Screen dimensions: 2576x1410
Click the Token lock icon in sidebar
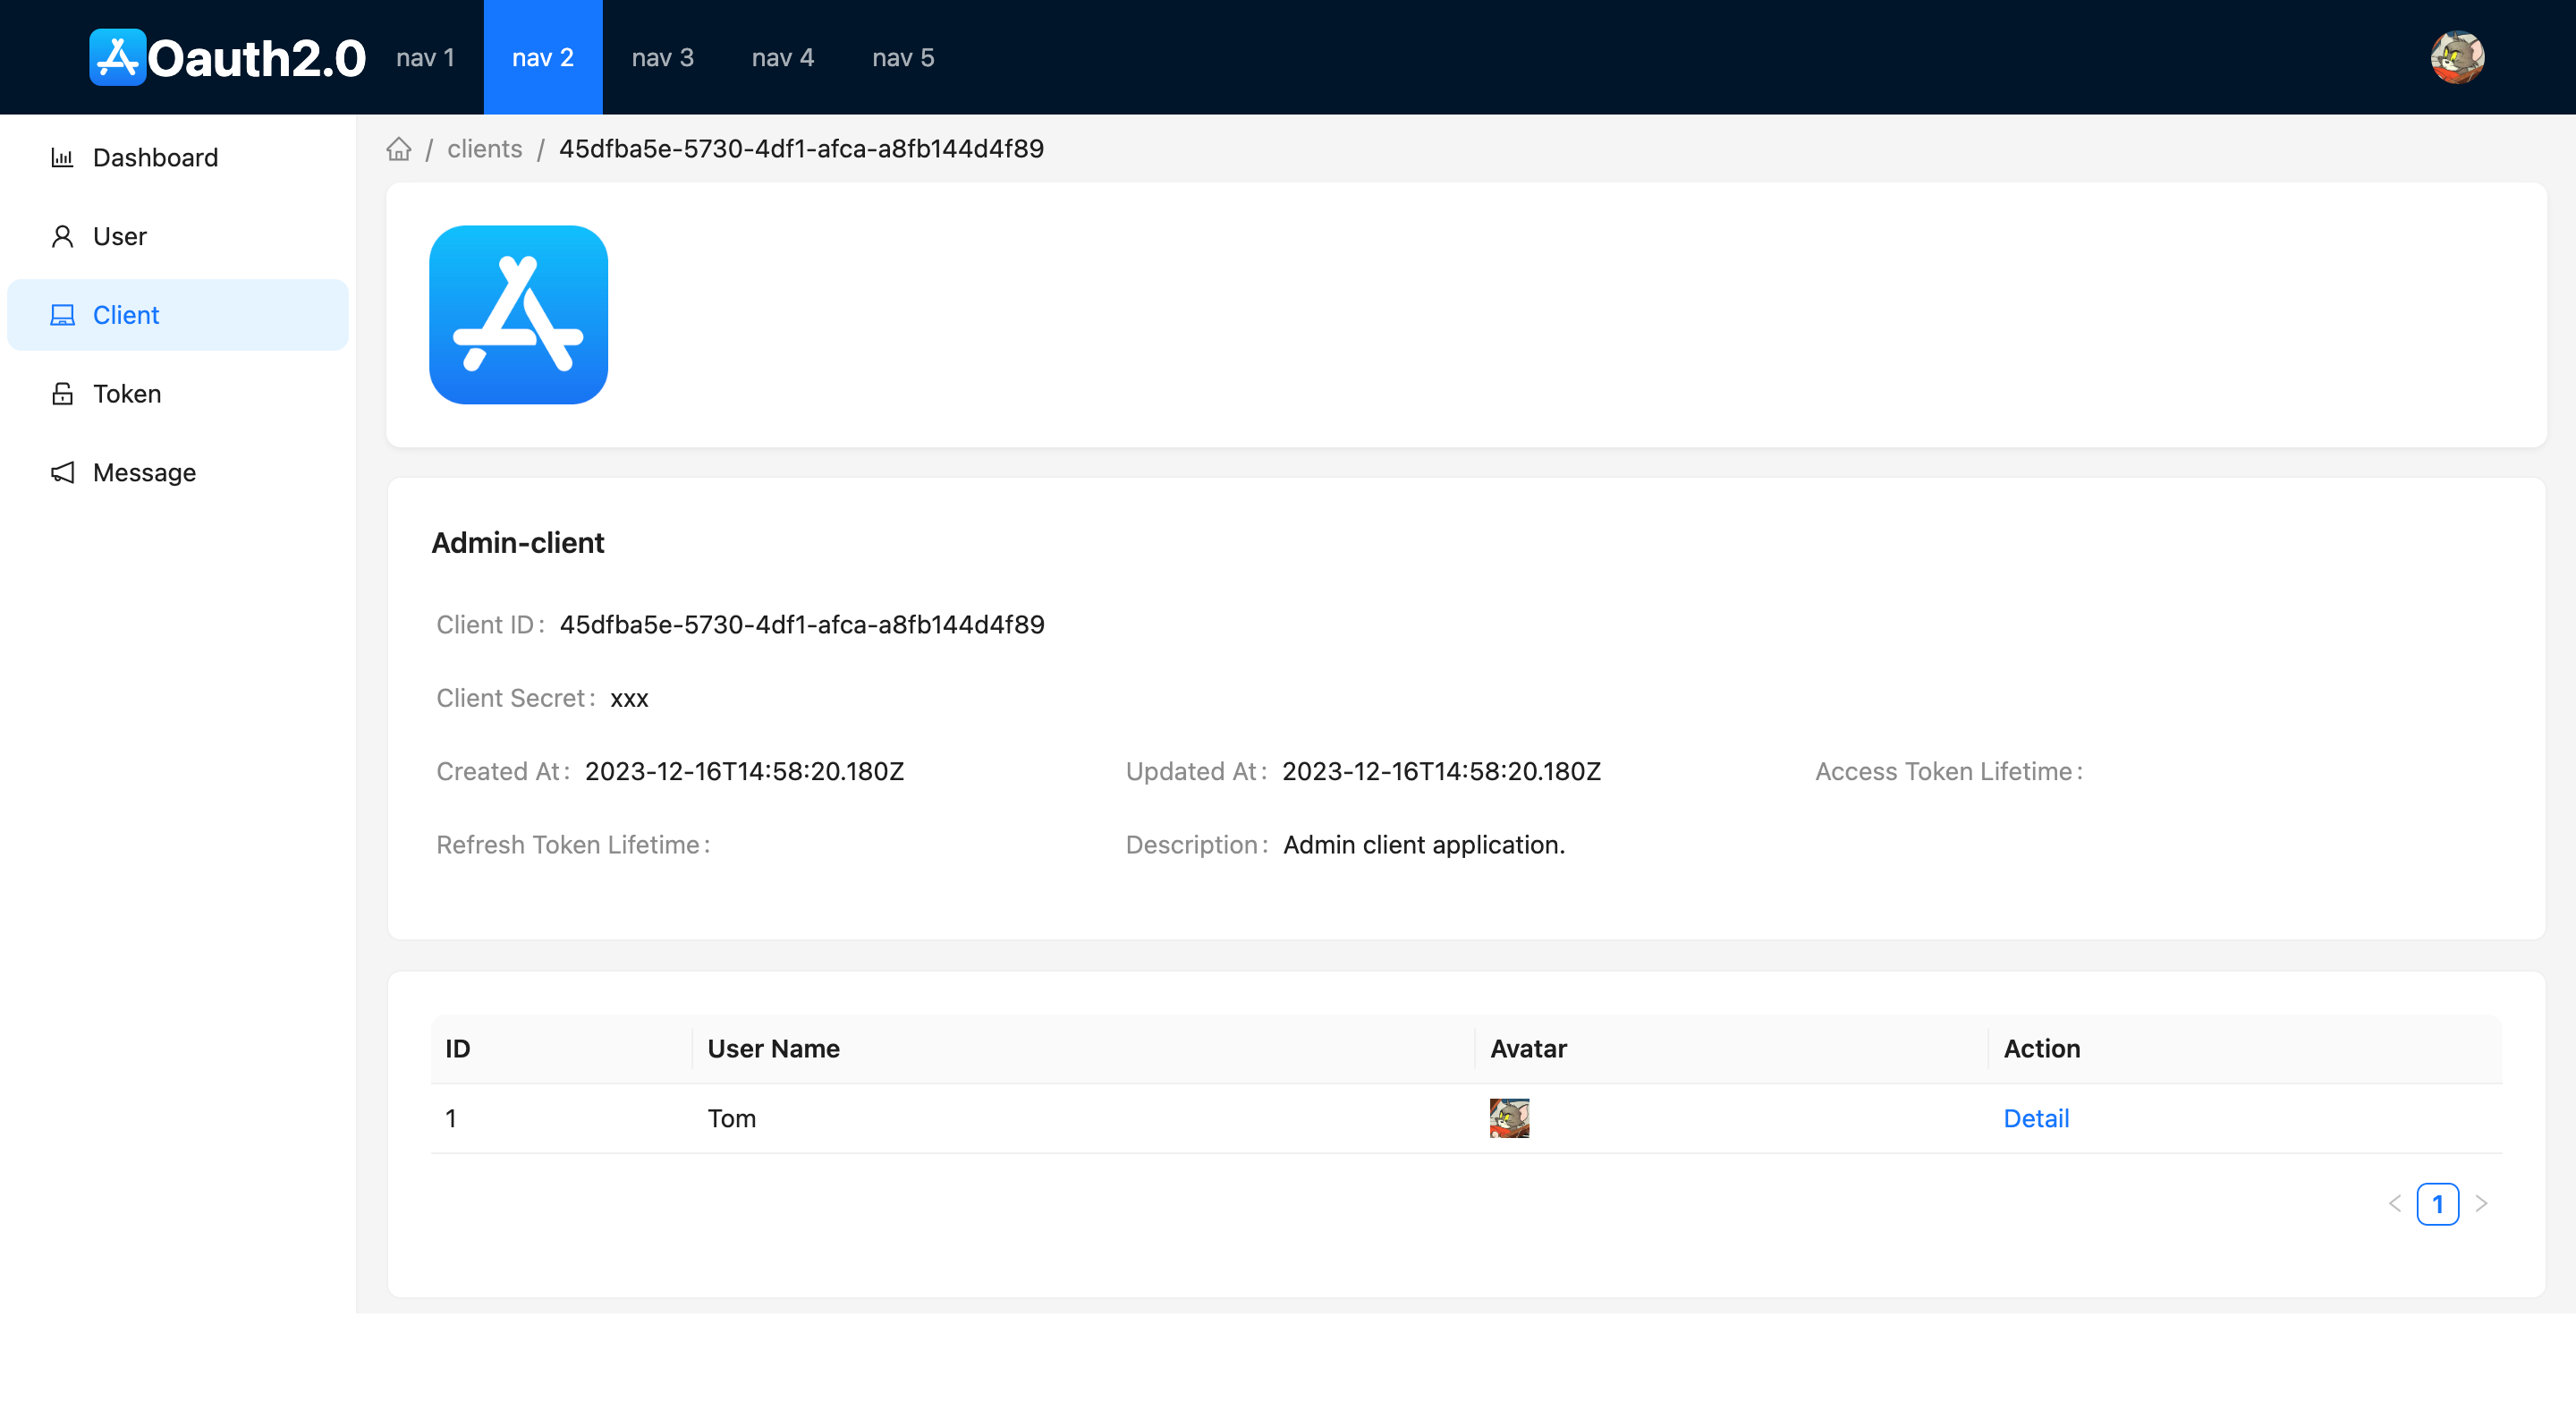point(62,393)
